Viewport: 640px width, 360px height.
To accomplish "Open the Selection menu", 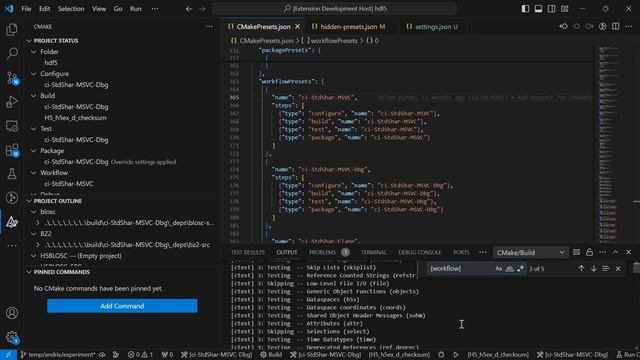I will pyautogui.click(x=71, y=9).
